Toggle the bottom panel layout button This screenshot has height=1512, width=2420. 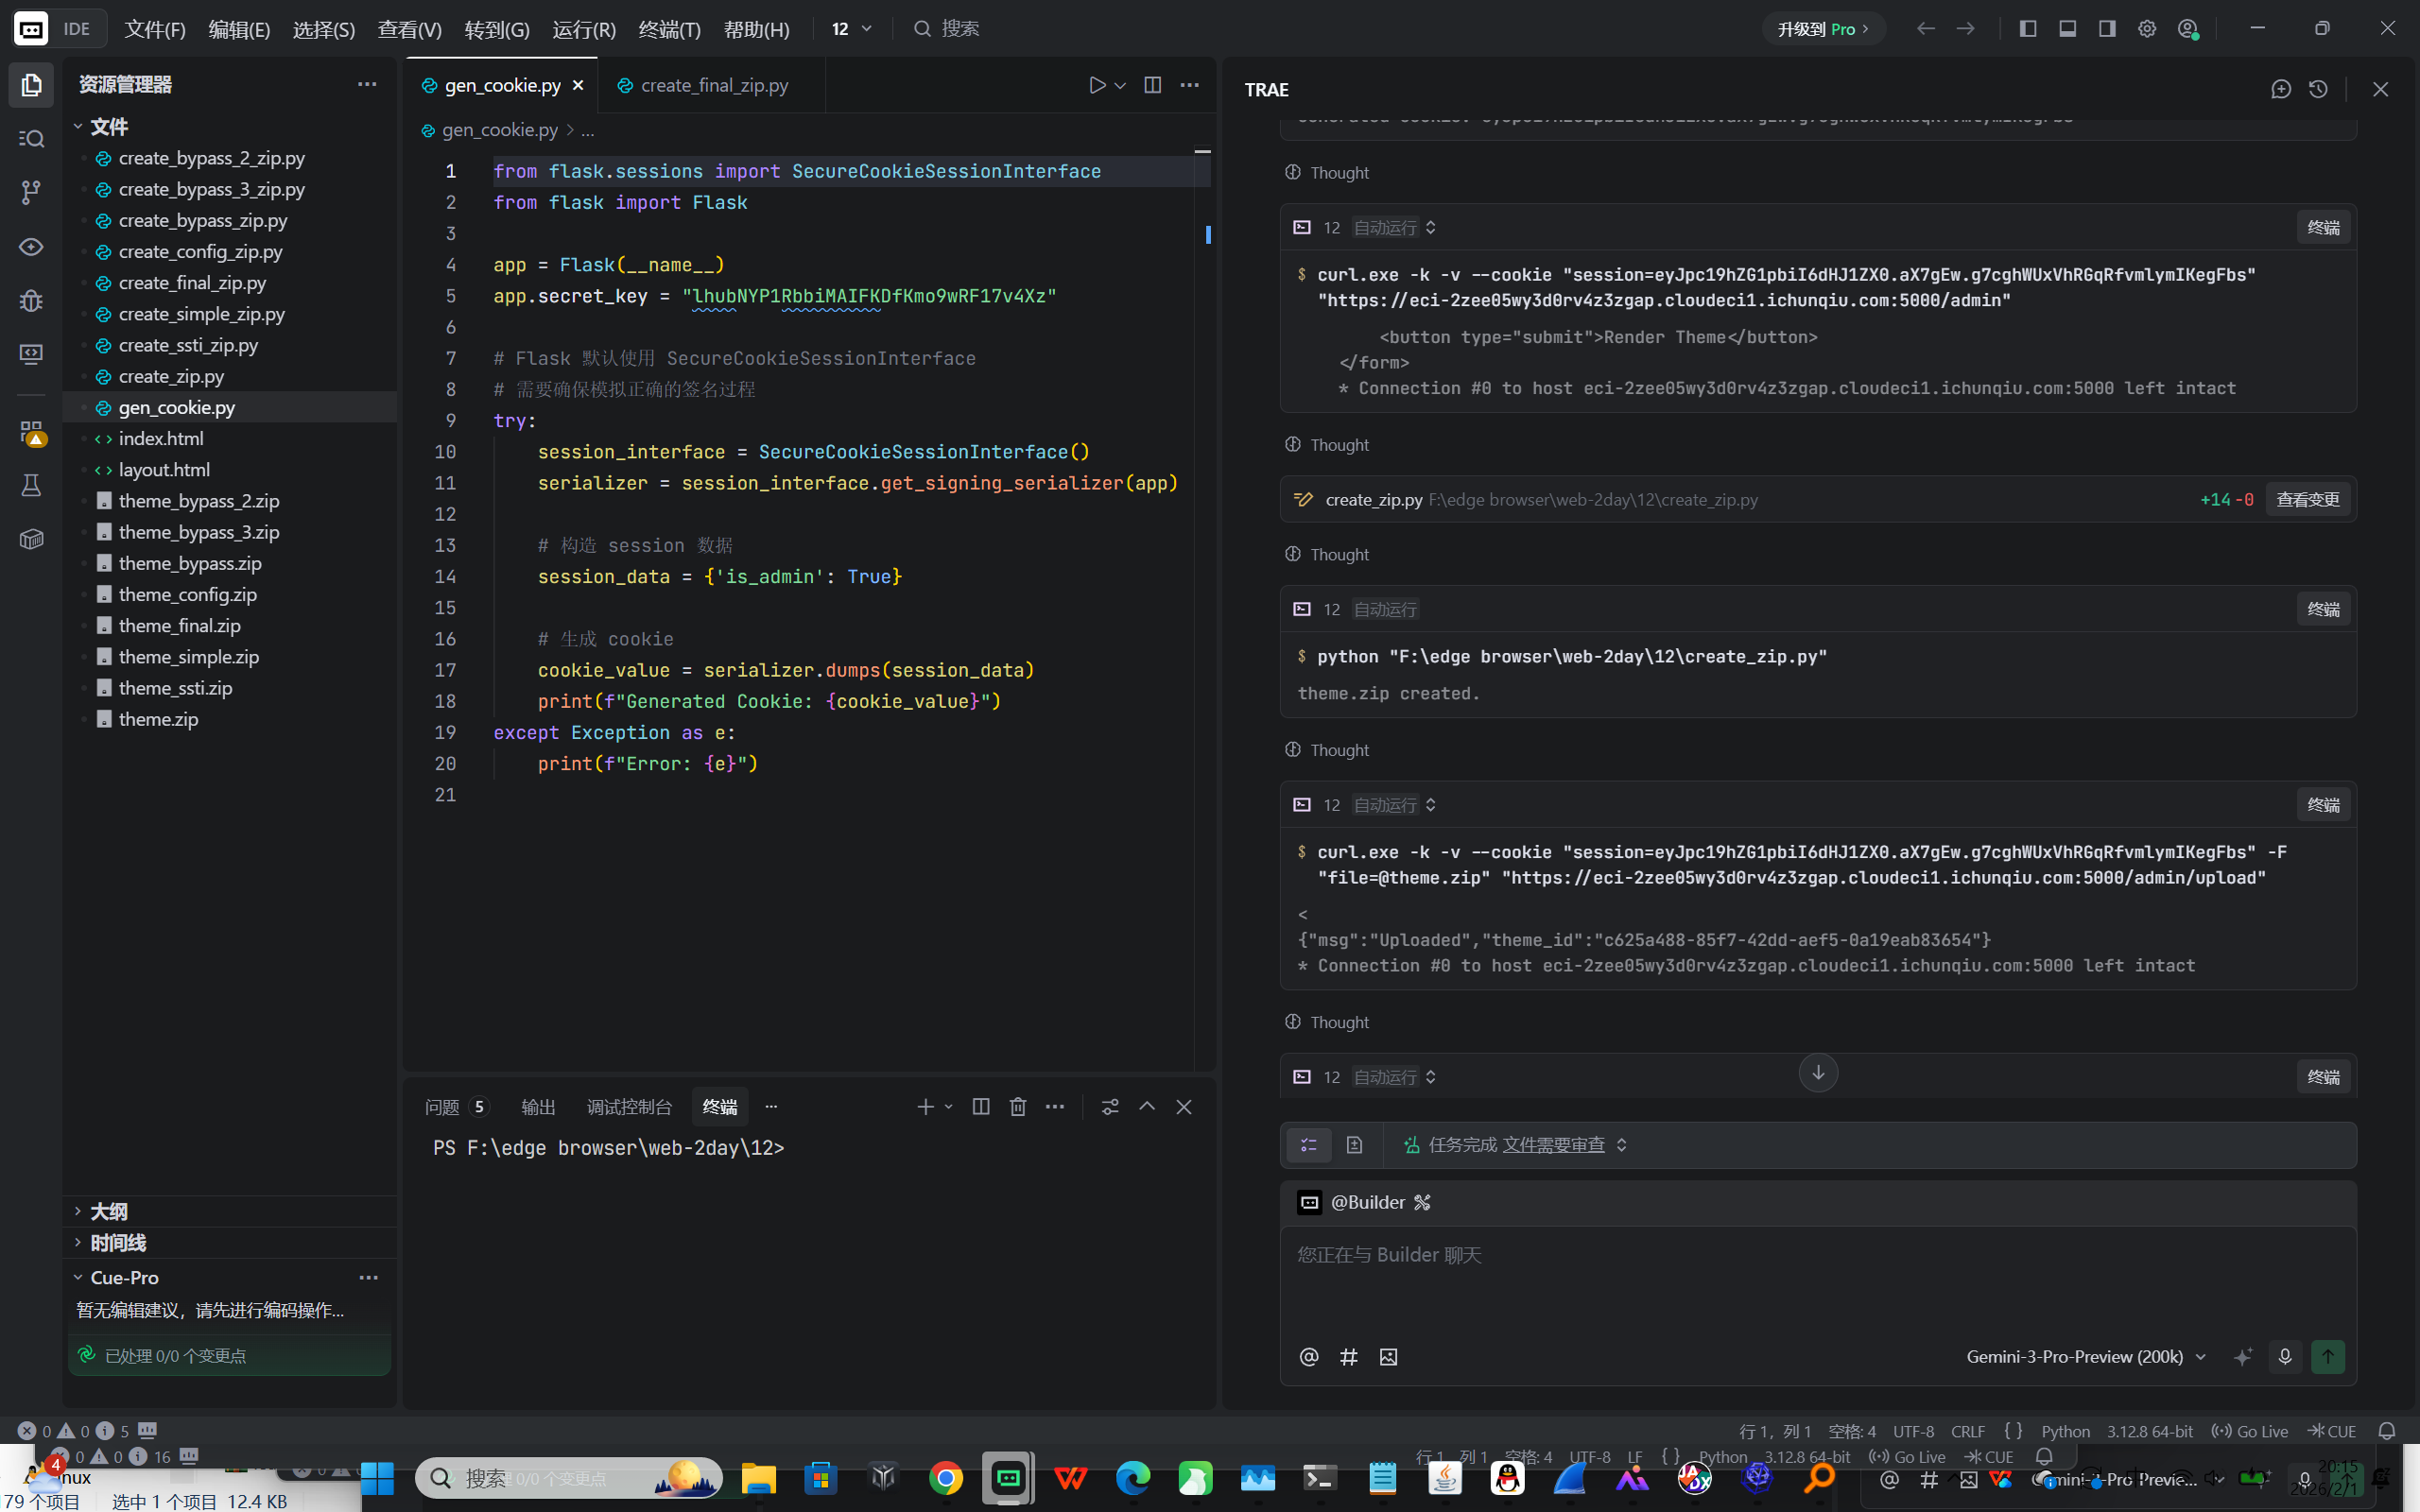click(x=2067, y=29)
